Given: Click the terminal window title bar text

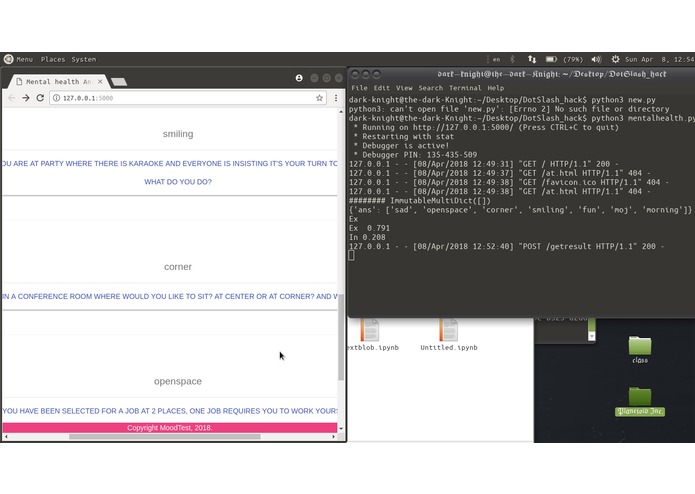Looking at the screenshot, I should 552,74.
